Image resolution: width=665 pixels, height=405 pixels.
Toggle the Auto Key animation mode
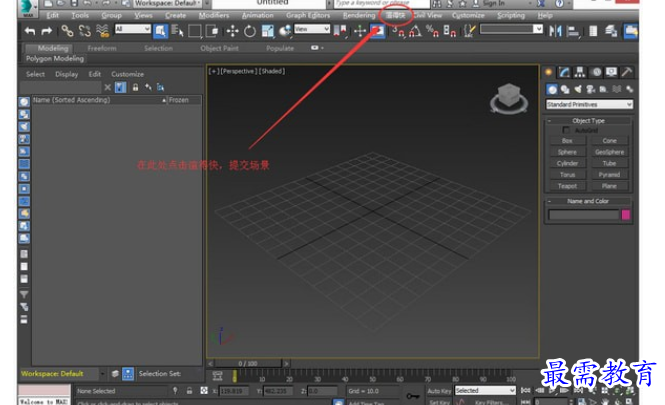439,391
